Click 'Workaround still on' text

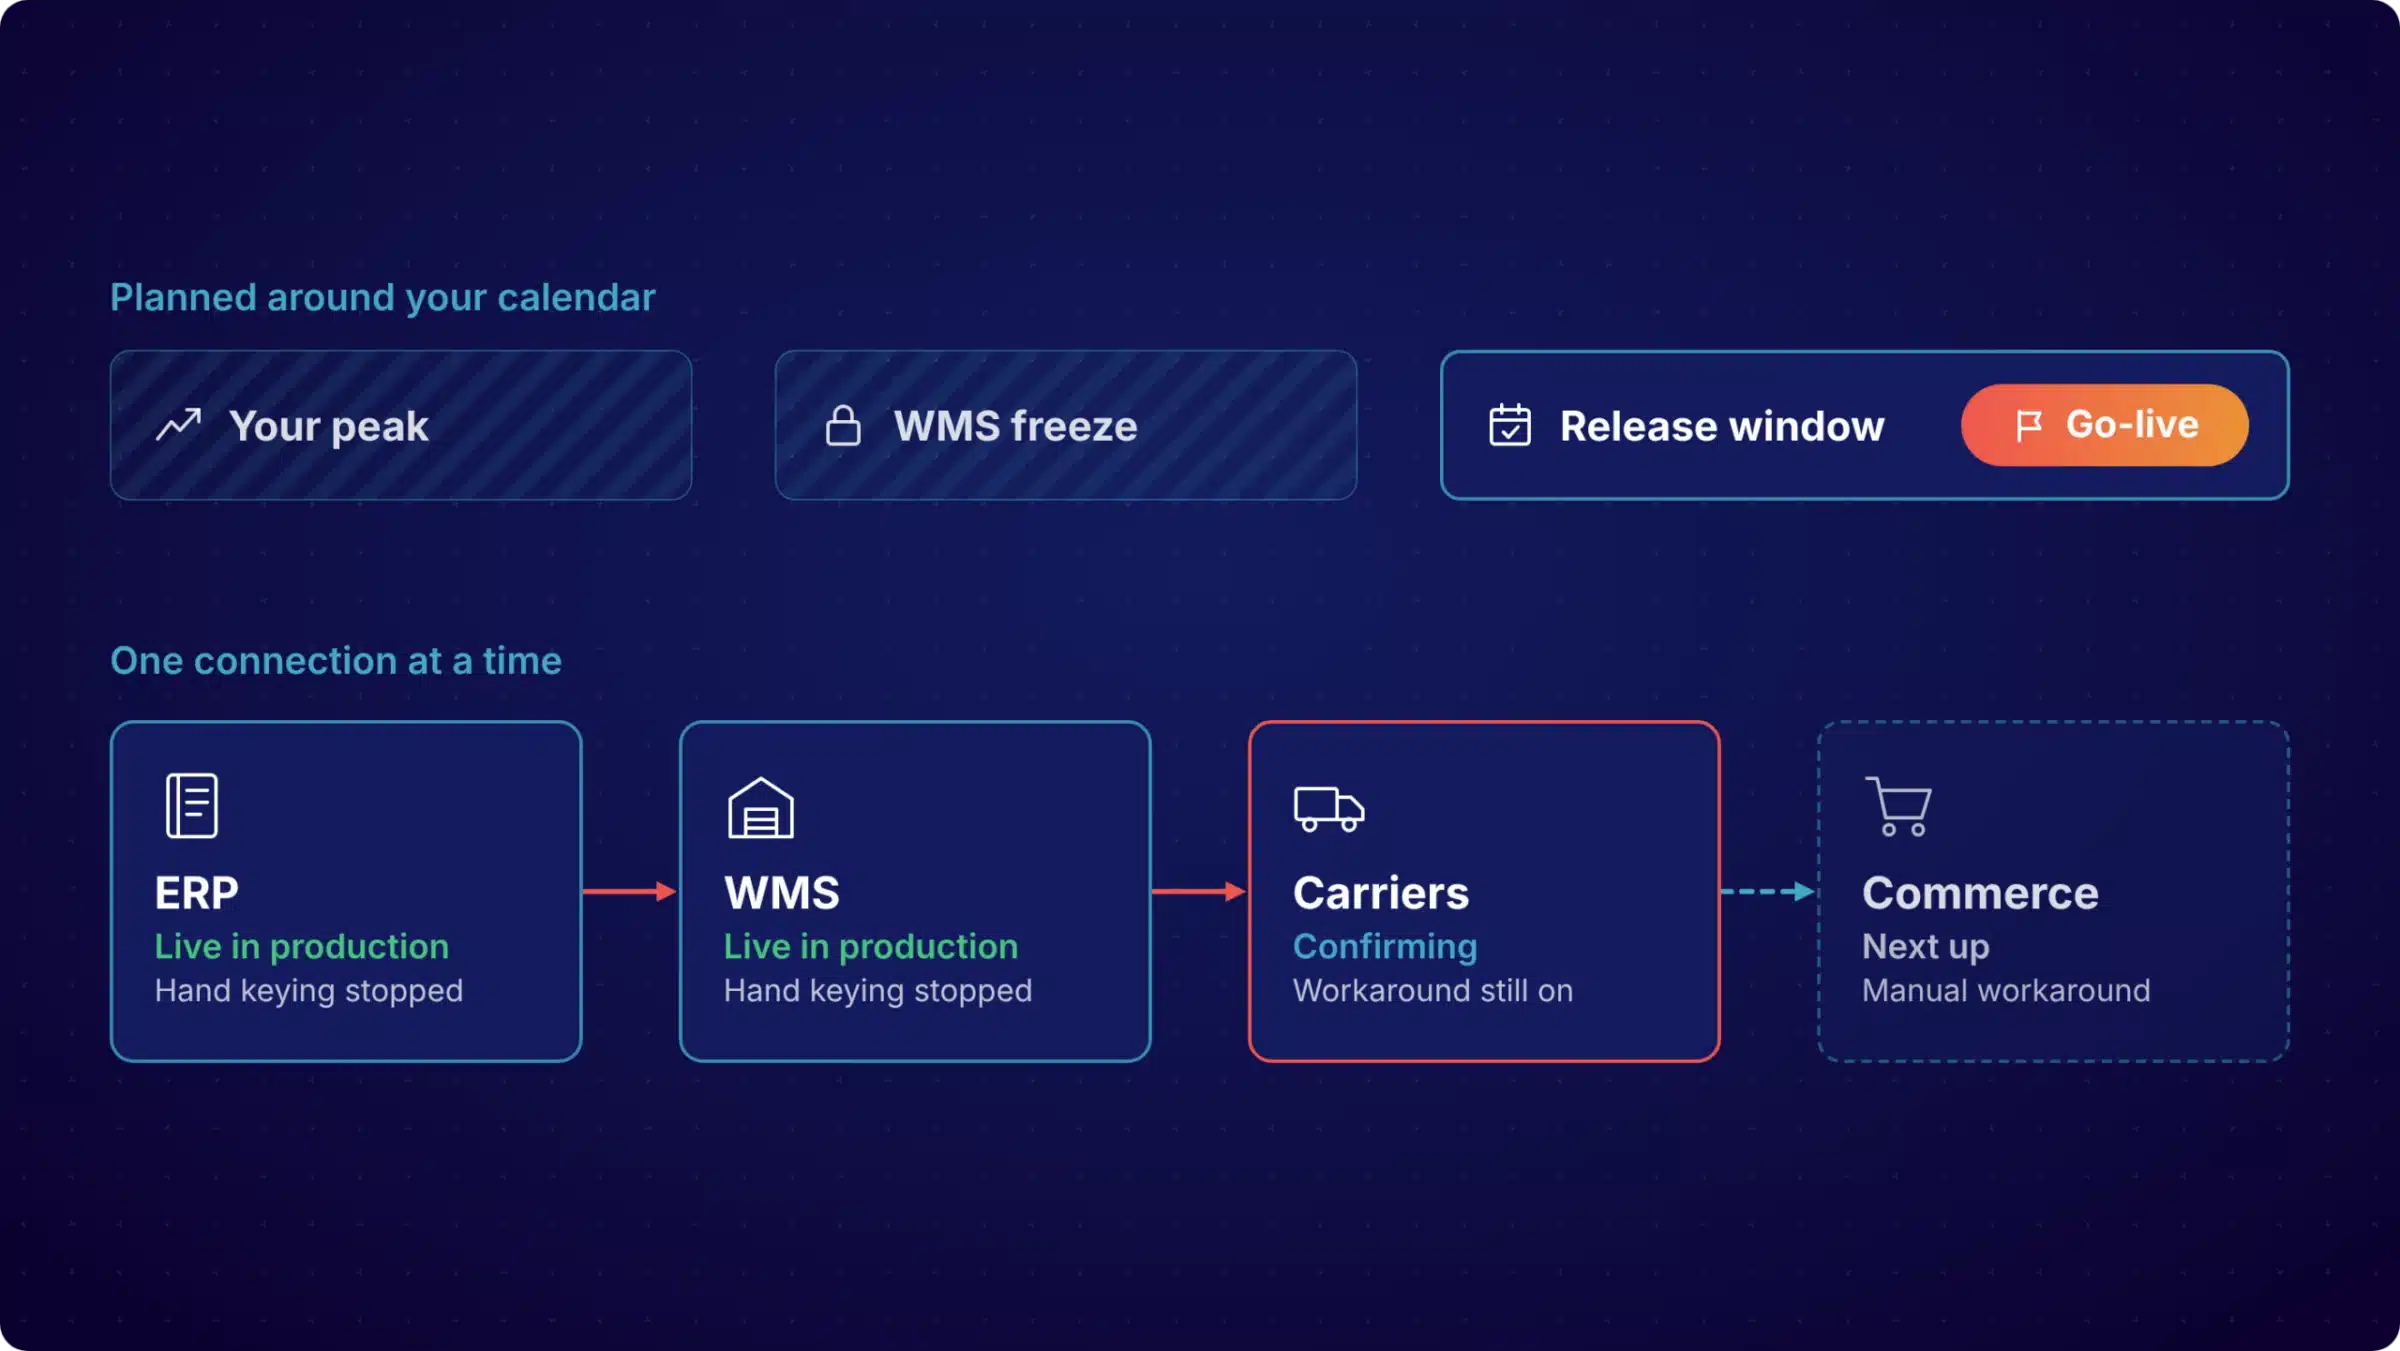[x=1433, y=991]
